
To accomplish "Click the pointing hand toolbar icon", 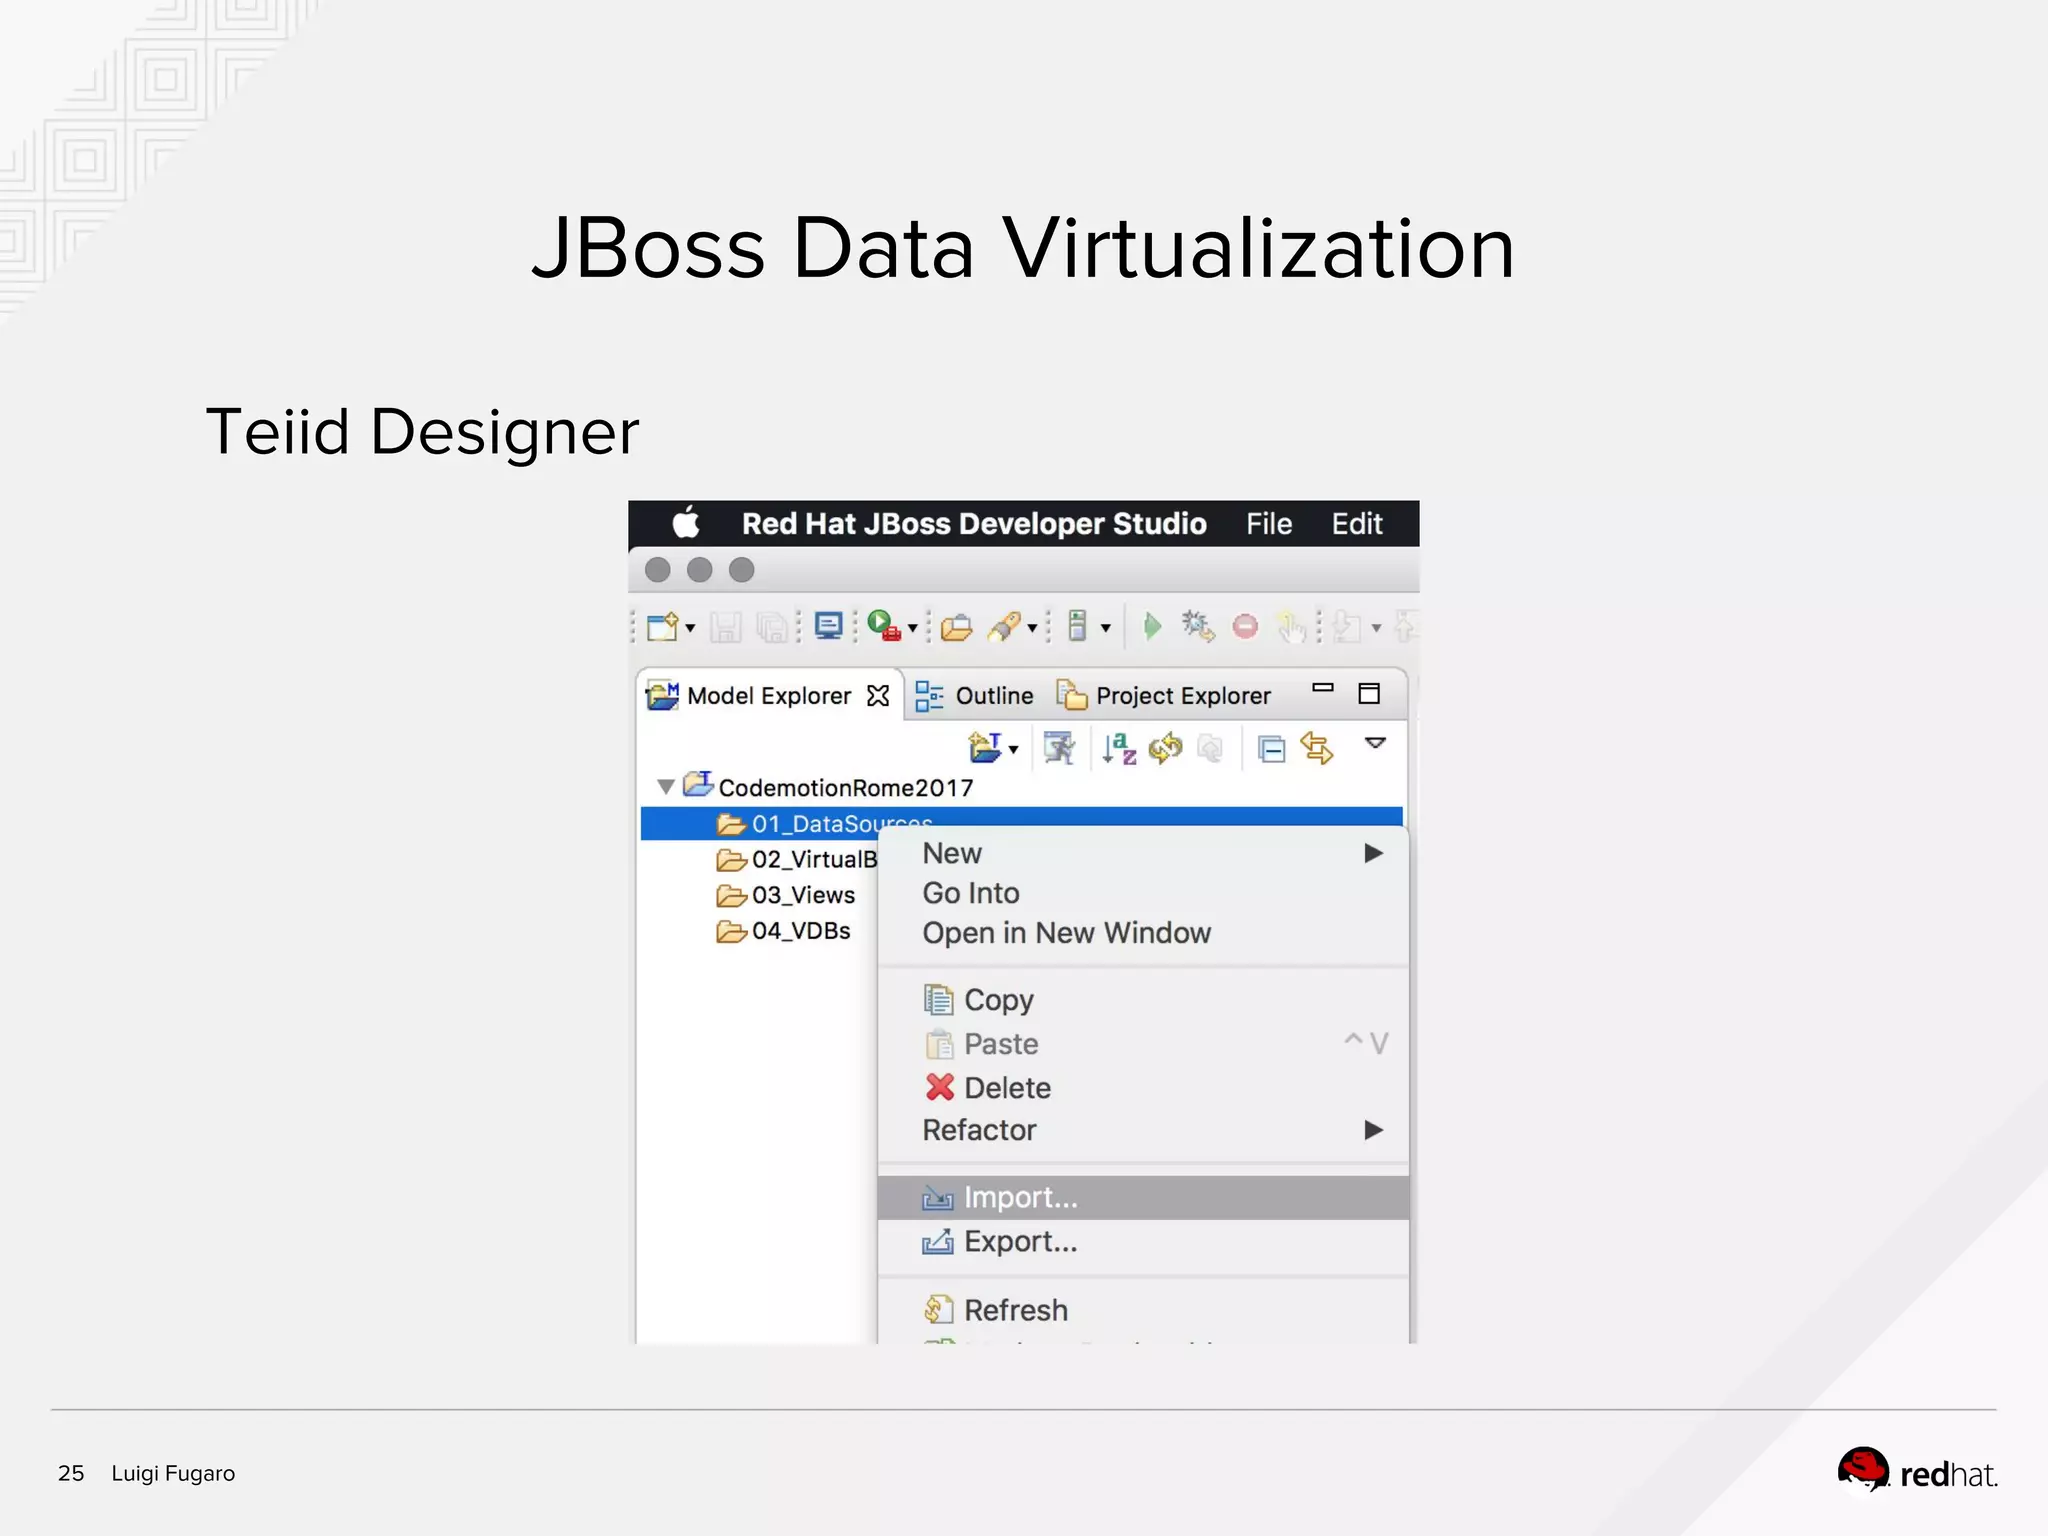I will pyautogui.click(x=1291, y=628).
